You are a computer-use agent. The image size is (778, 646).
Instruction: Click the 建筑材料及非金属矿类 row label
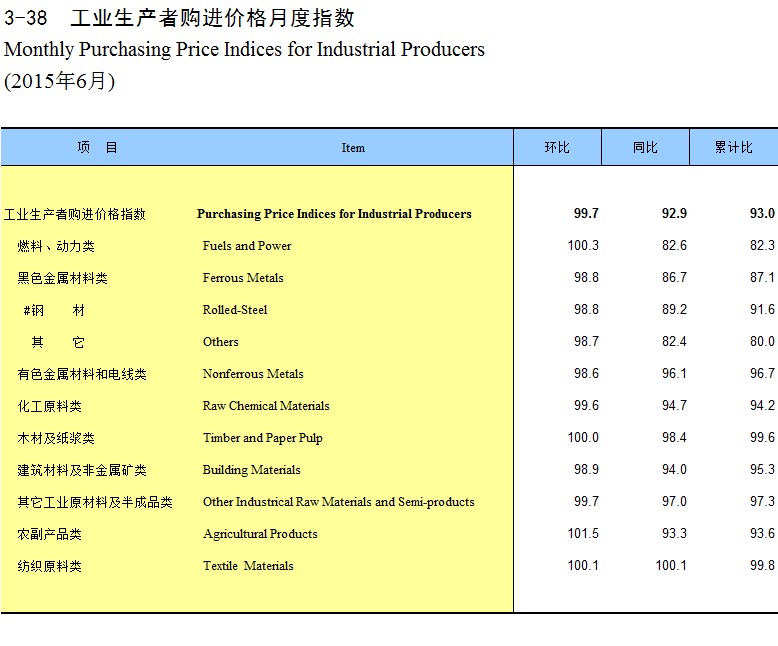point(82,470)
